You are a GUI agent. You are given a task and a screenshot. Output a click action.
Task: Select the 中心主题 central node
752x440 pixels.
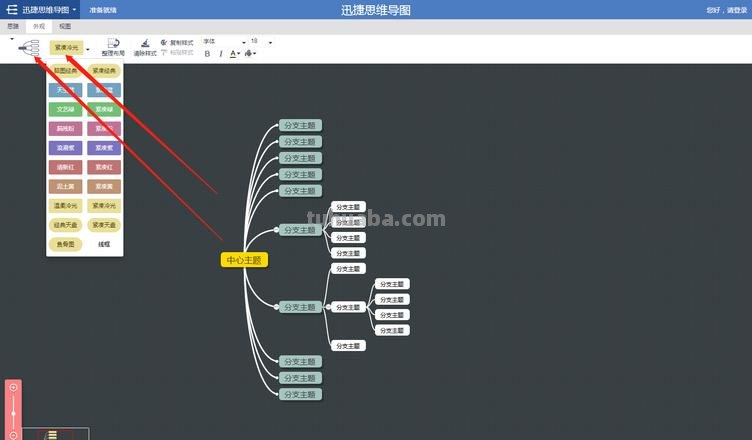[244, 260]
